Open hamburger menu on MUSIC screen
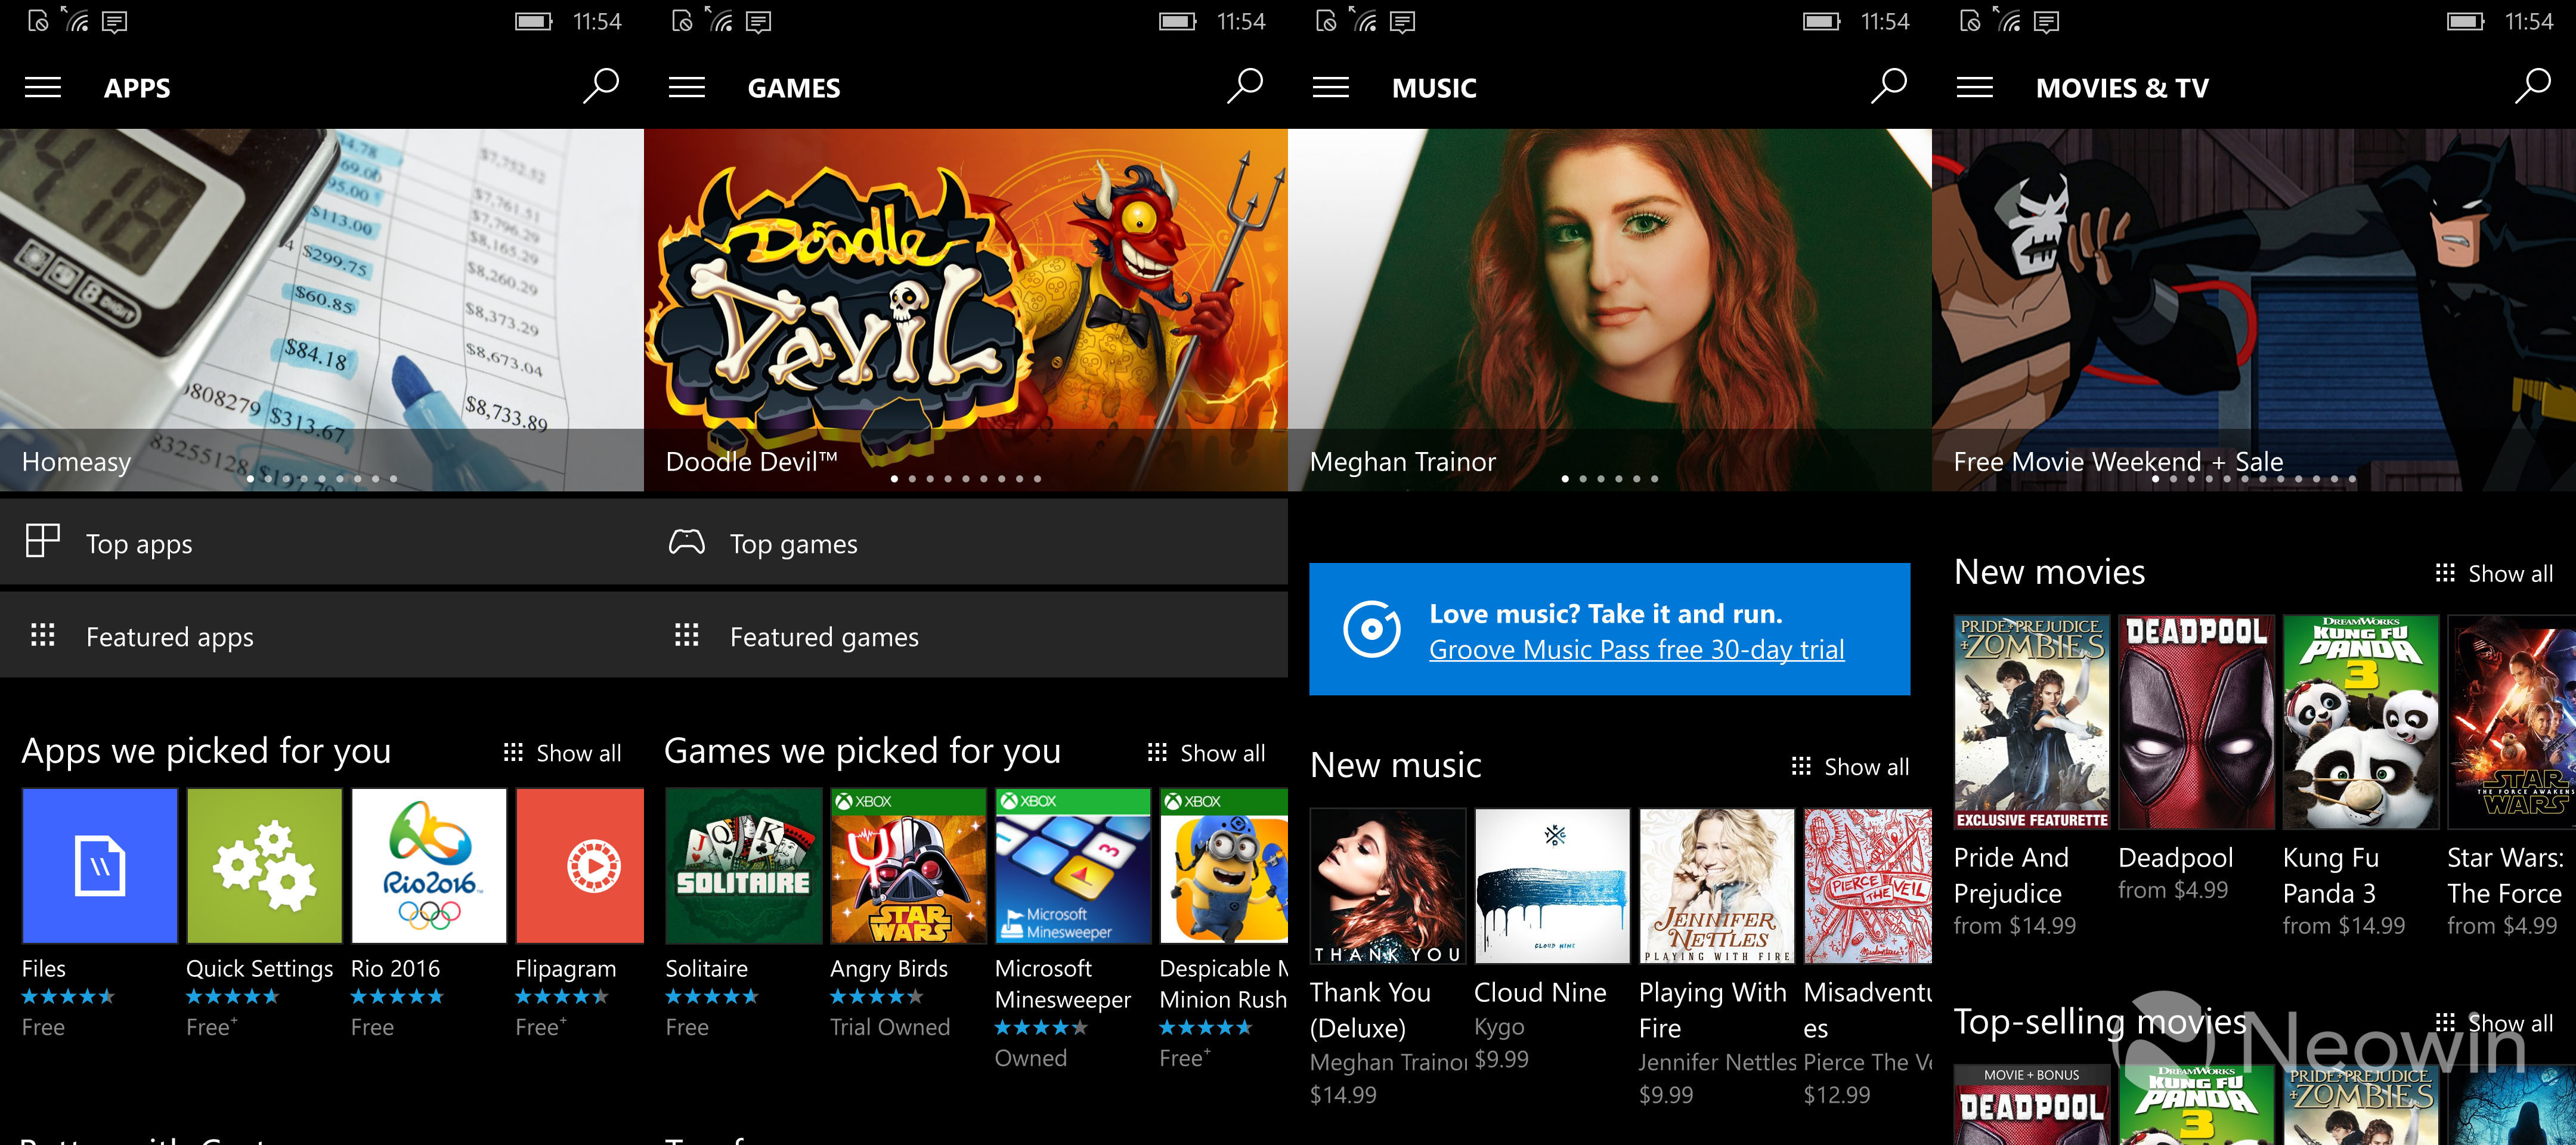This screenshot has width=2576, height=1145. pos(1331,87)
